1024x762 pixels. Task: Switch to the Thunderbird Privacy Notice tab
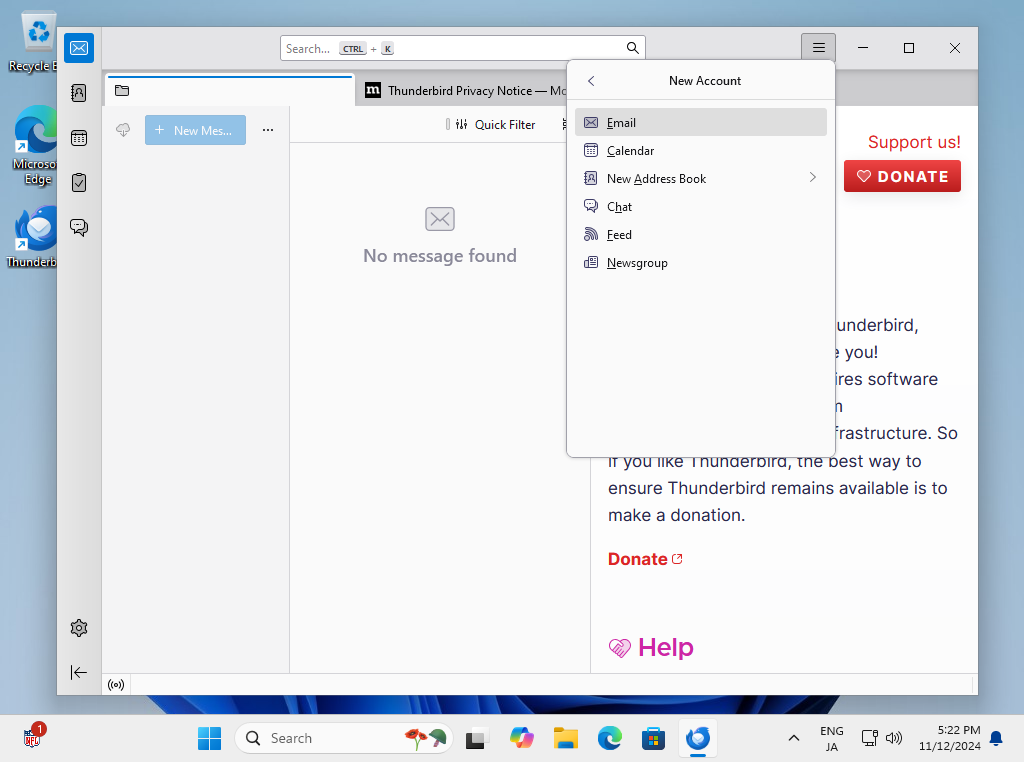click(460, 91)
